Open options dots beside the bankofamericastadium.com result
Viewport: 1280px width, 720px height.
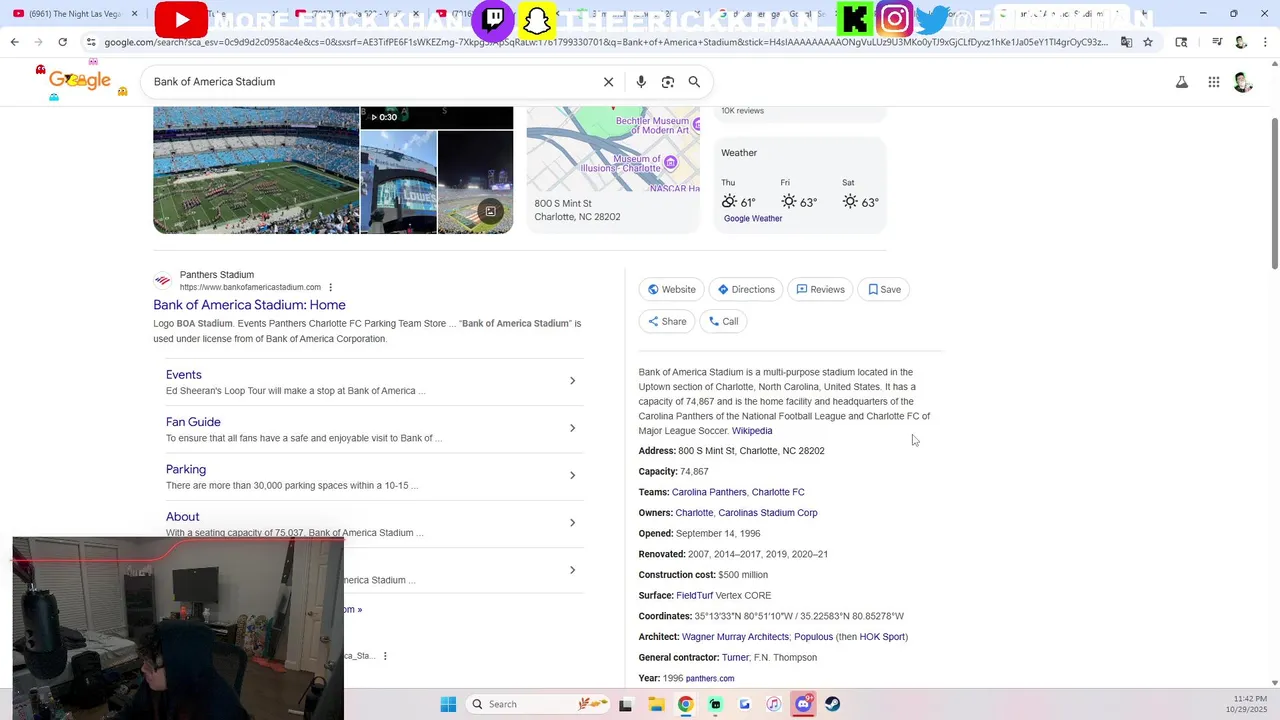coord(331,288)
